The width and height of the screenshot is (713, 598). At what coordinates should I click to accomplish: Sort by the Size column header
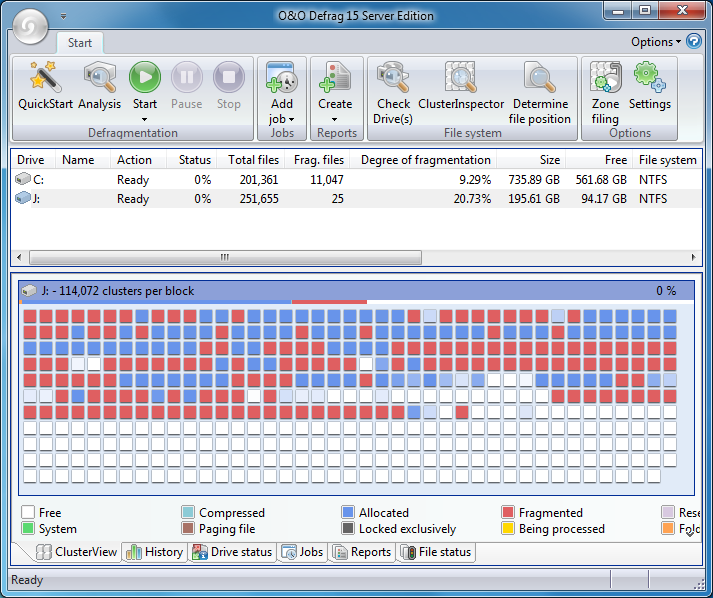[x=531, y=160]
